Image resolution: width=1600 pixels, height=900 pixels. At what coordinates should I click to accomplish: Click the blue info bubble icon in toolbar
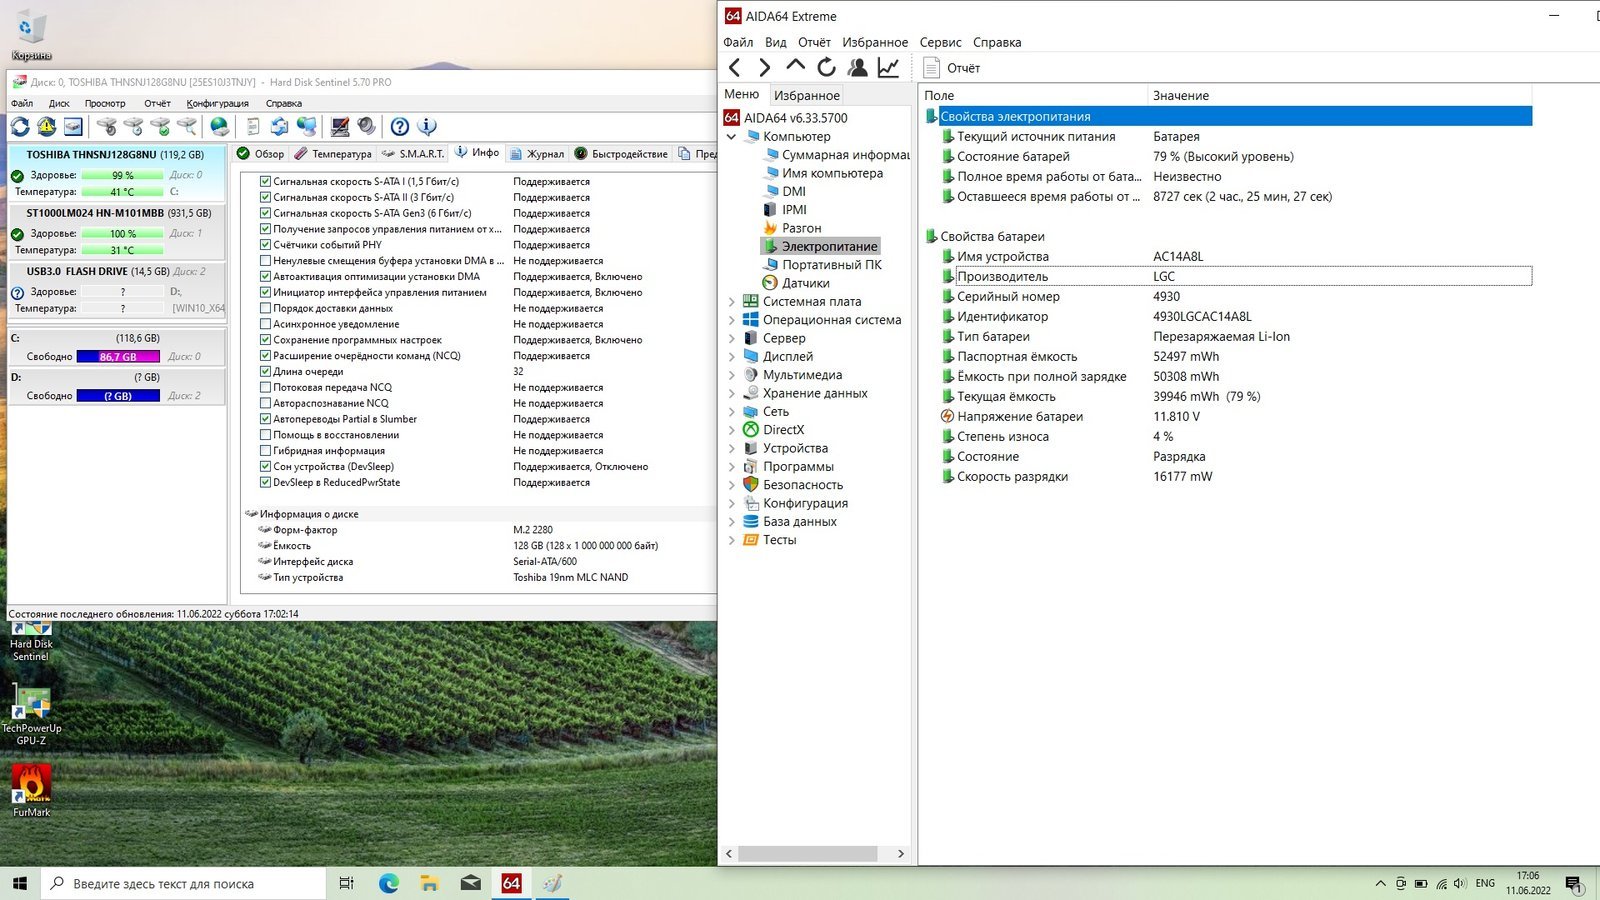tap(427, 127)
